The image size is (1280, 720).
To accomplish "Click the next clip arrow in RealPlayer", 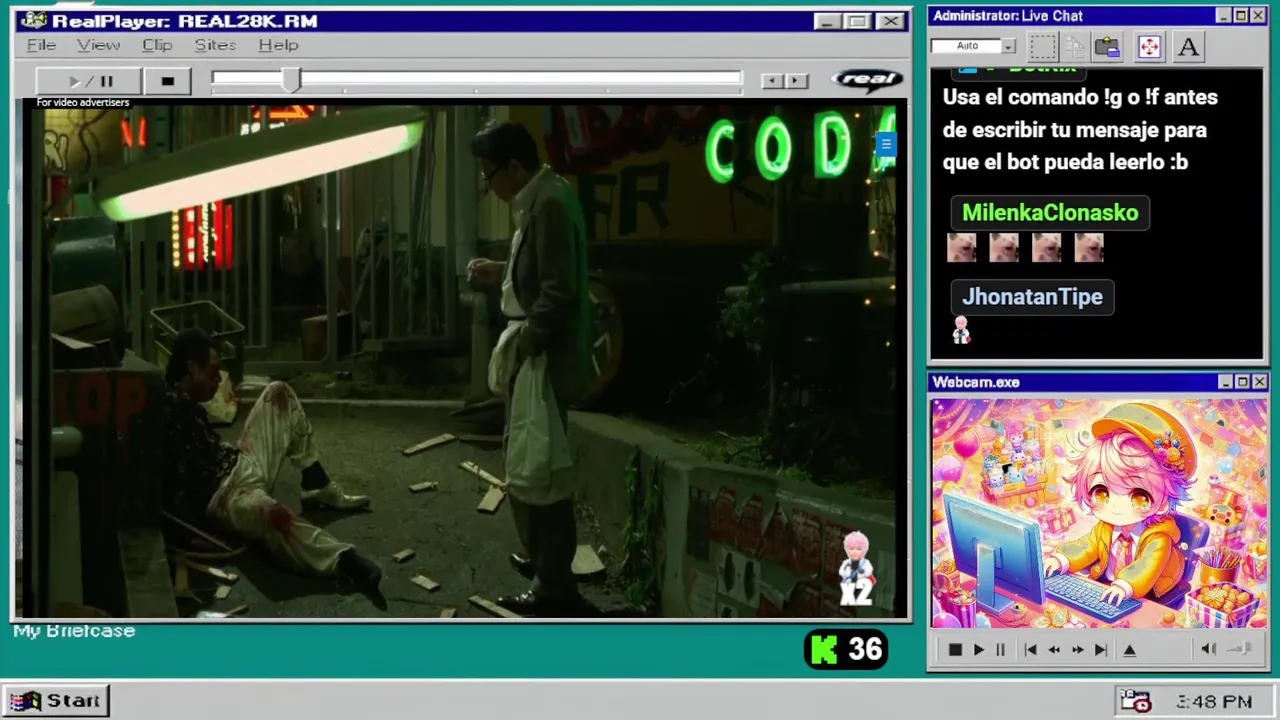I will pyautogui.click(x=796, y=81).
